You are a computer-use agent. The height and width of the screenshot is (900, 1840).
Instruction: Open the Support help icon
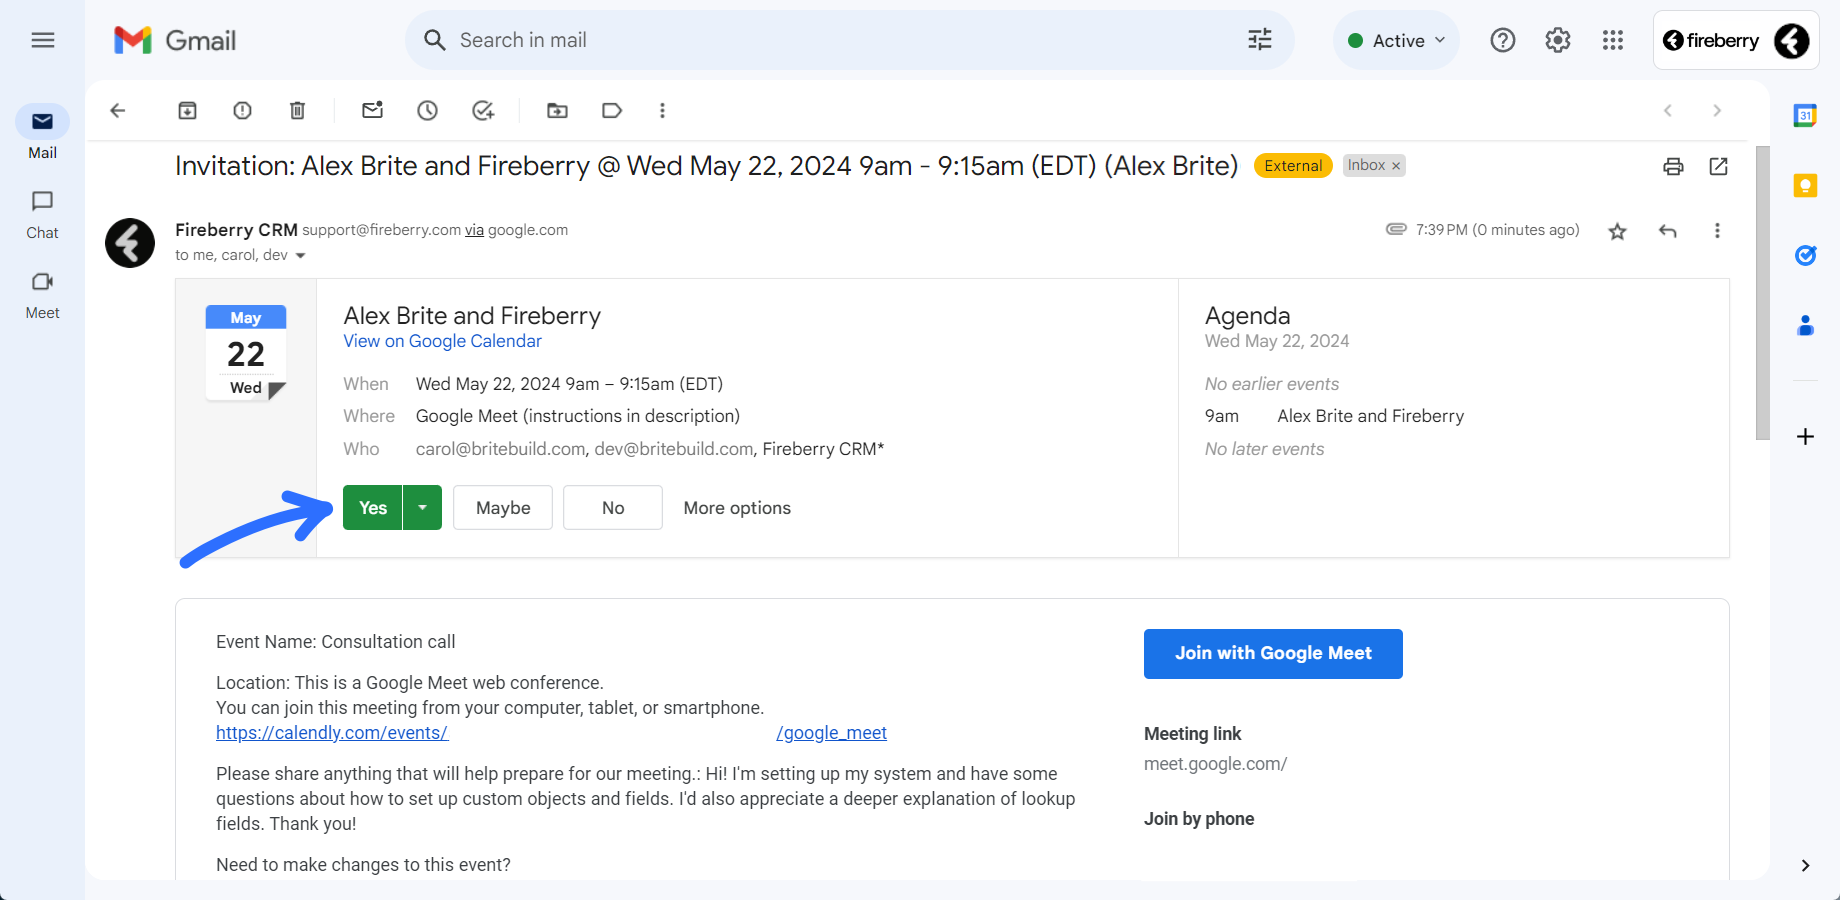[1503, 40]
